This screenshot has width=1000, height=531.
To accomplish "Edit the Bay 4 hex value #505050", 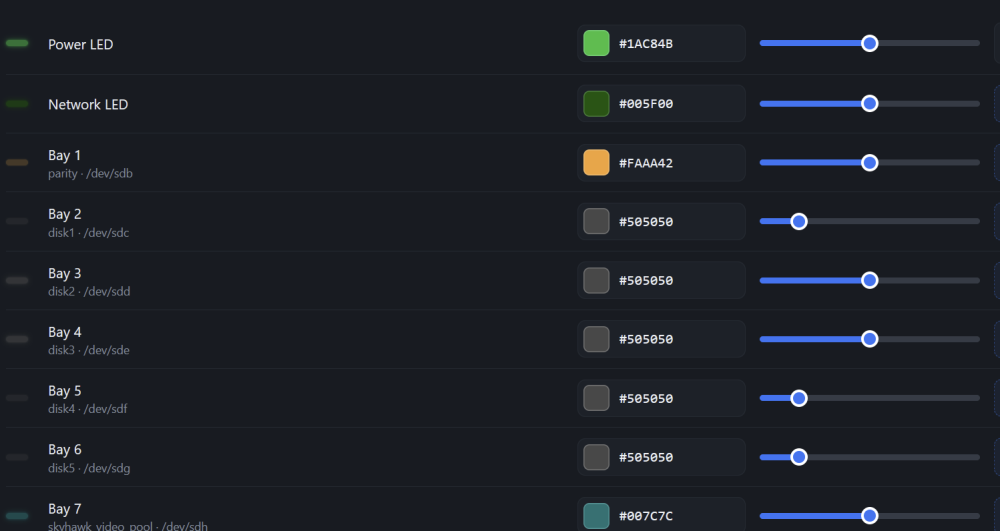I will pos(645,339).
